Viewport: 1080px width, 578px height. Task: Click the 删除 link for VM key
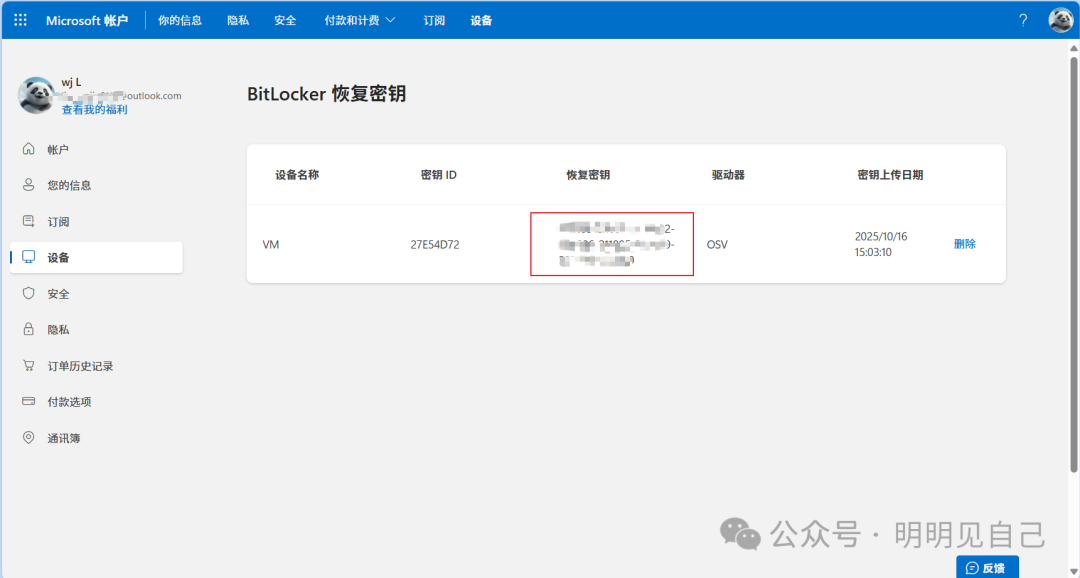coord(964,244)
